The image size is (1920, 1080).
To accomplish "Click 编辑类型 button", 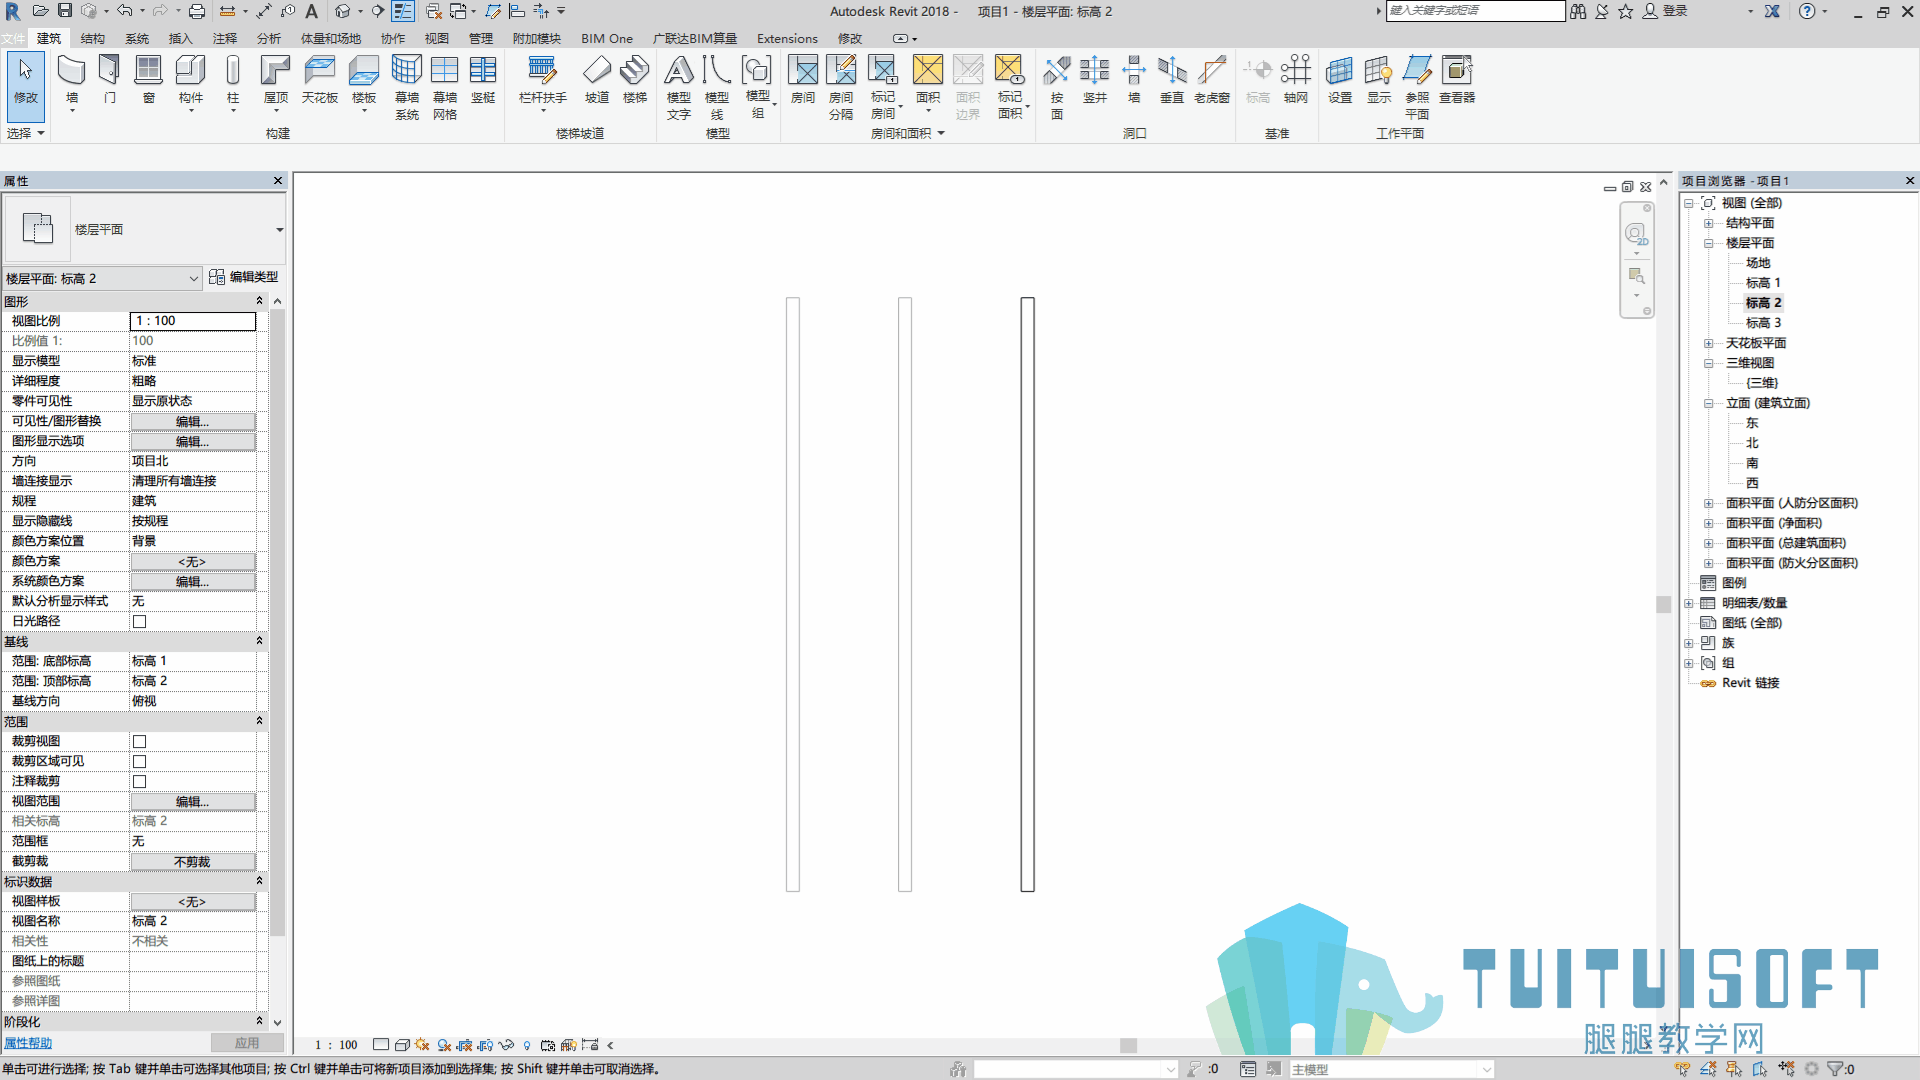I will coord(244,277).
